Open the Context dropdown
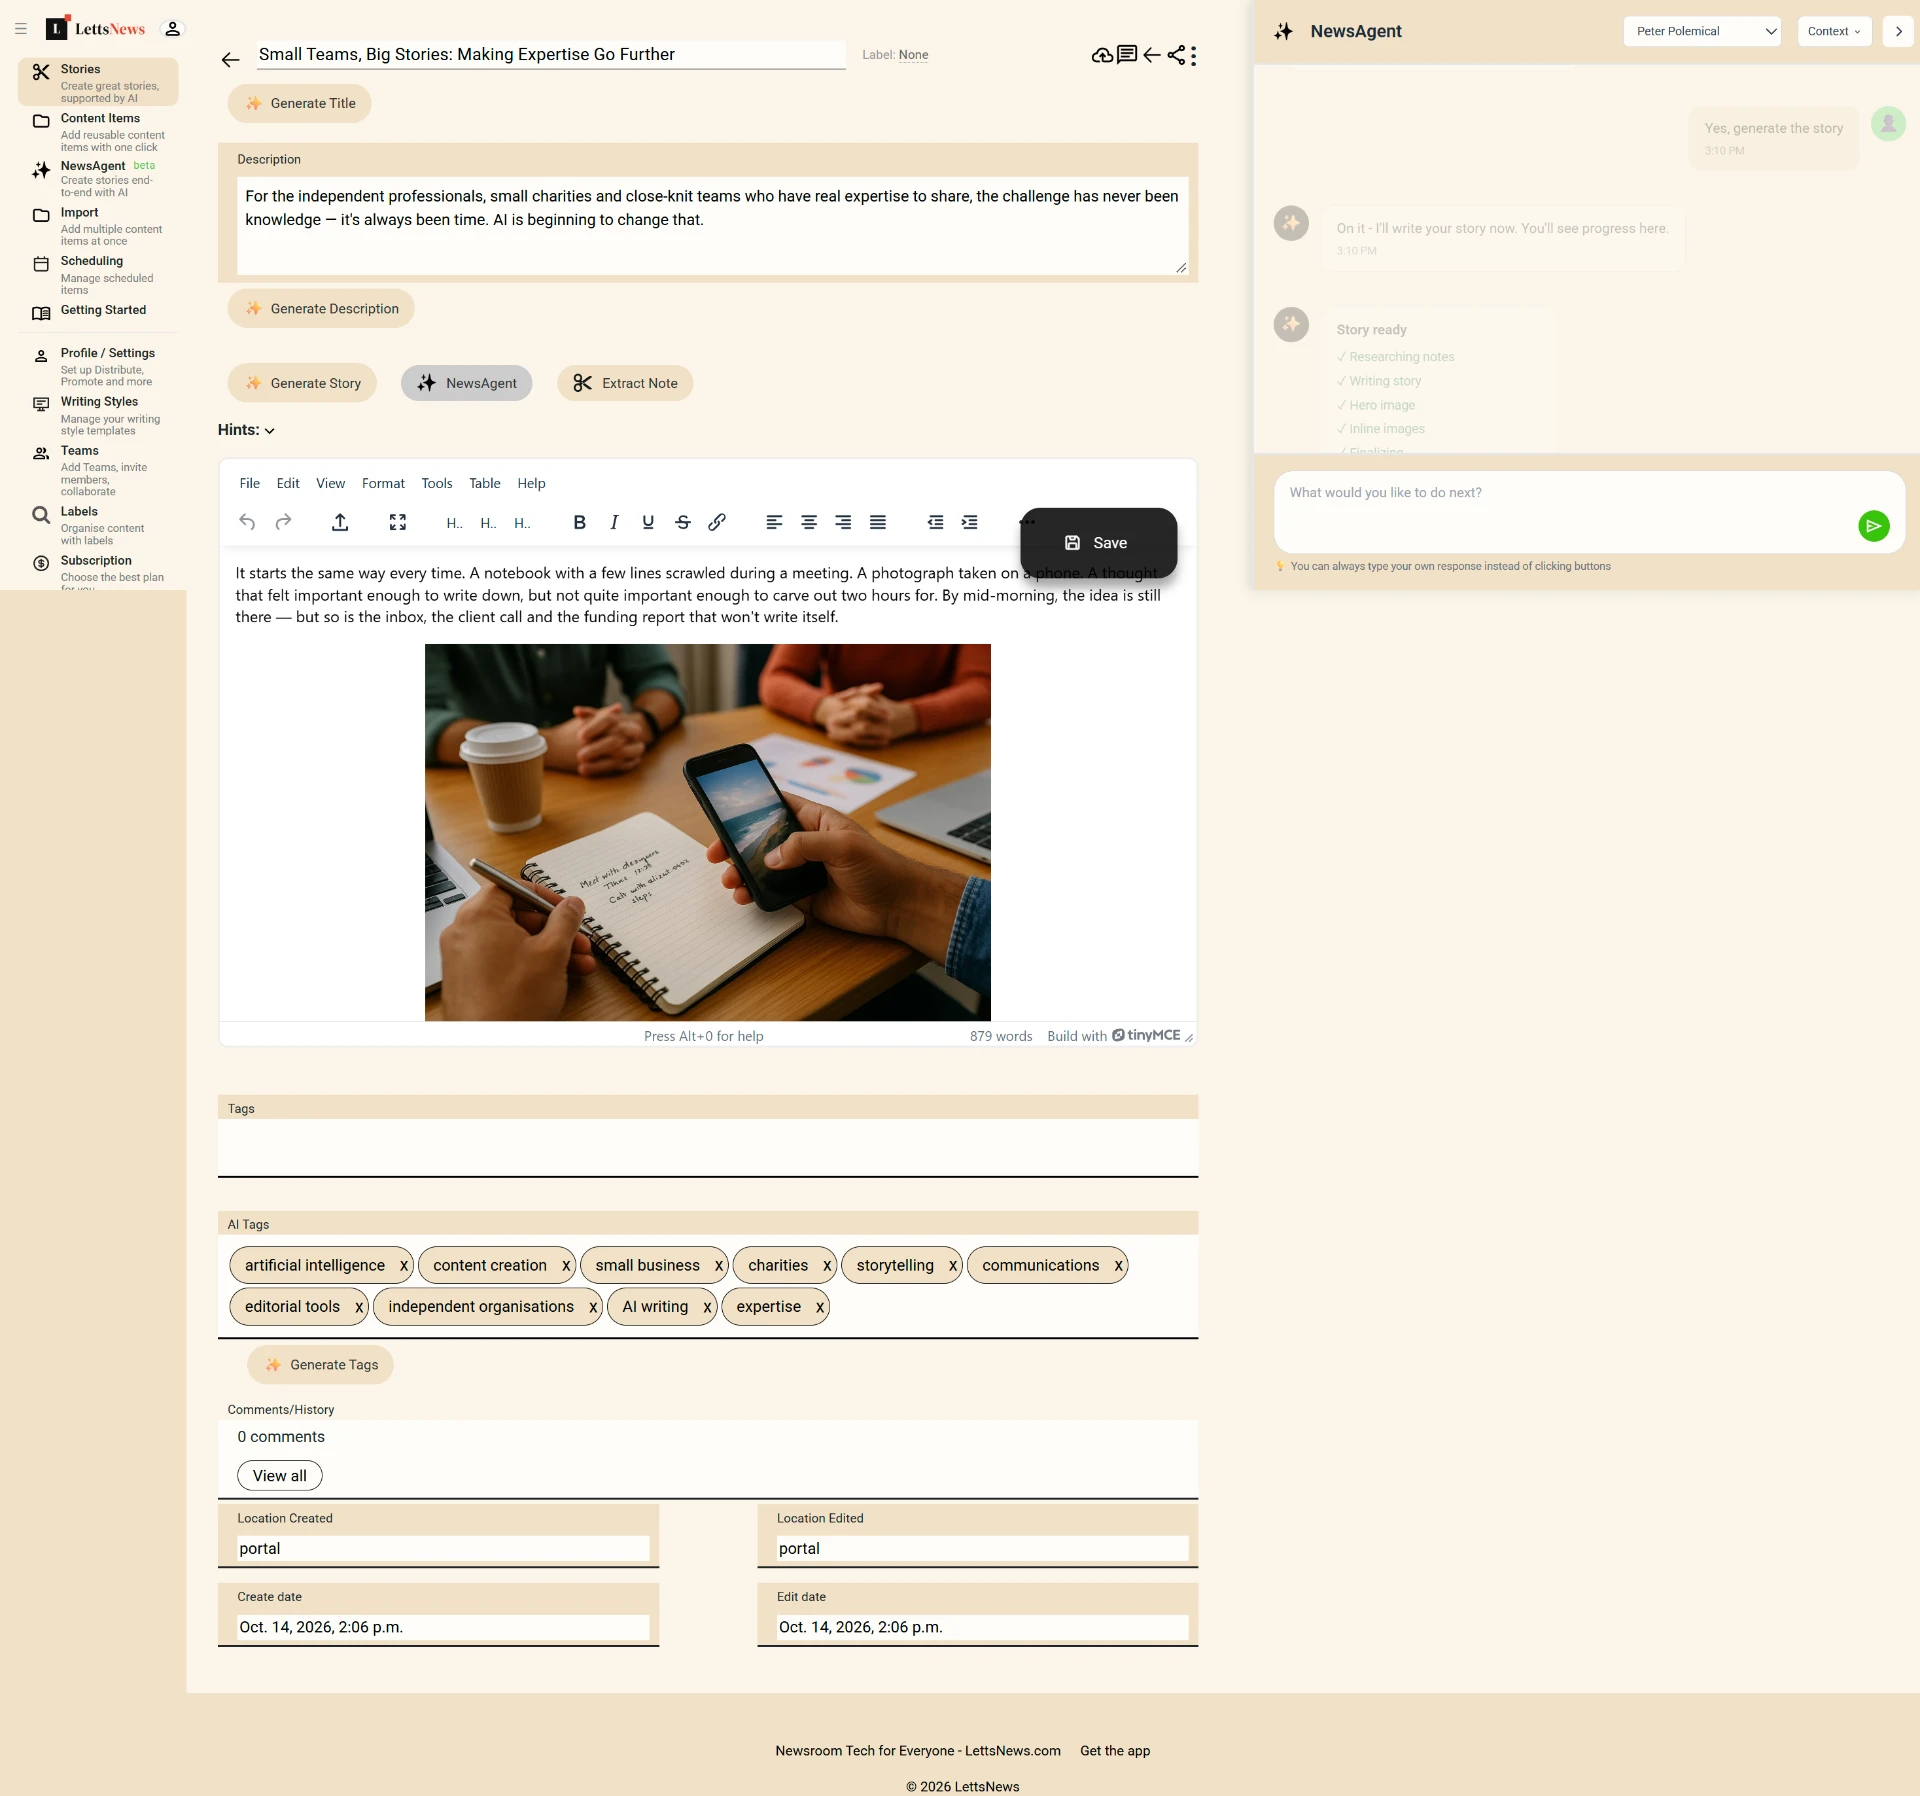This screenshot has height=1796, width=1920. (x=1834, y=31)
